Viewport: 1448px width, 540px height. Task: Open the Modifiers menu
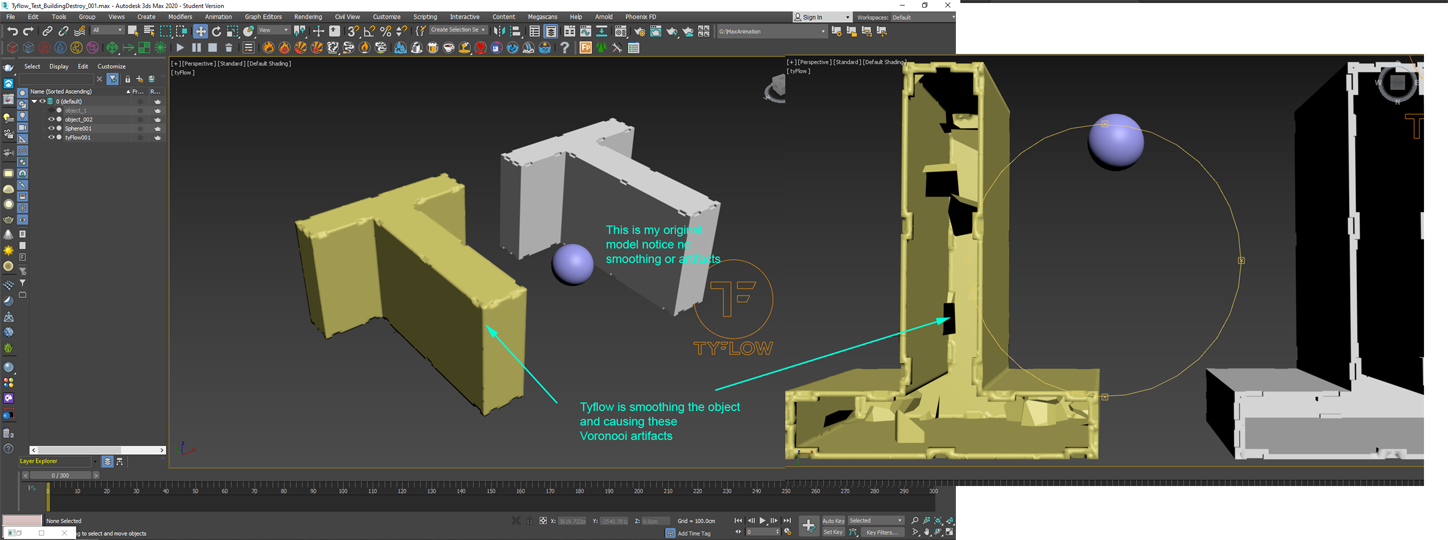pyautogui.click(x=180, y=17)
